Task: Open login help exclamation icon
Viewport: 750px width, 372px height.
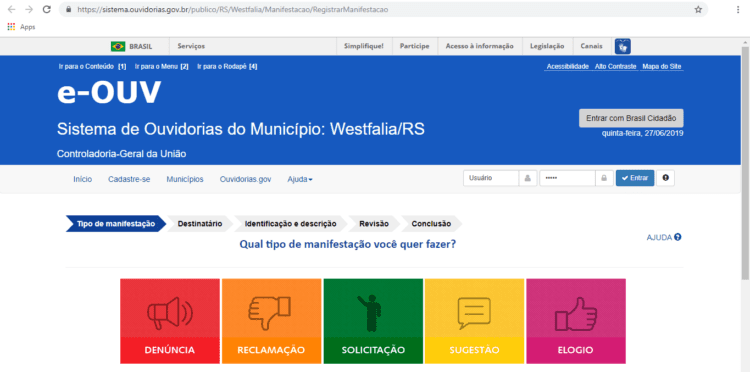Action: click(x=665, y=178)
